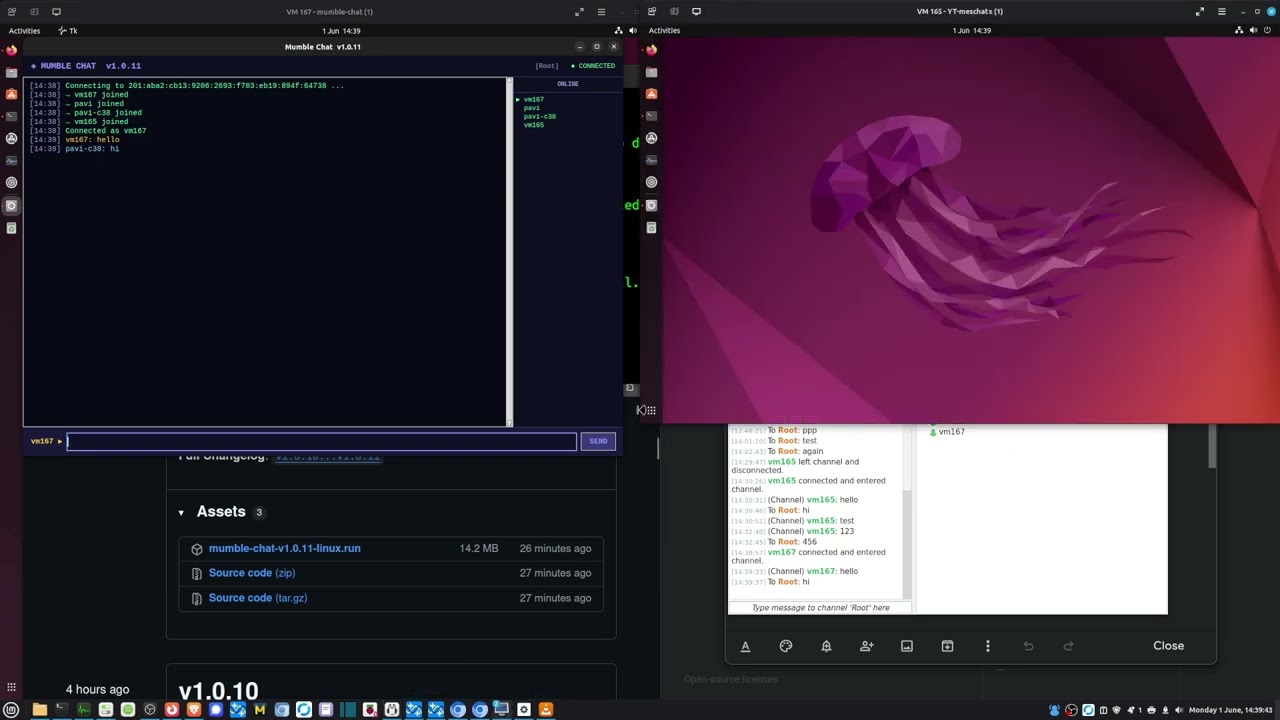1280x720 pixels.
Task: Open Activities in the VM 167 desktop
Action: pyautogui.click(x=24, y=31)
